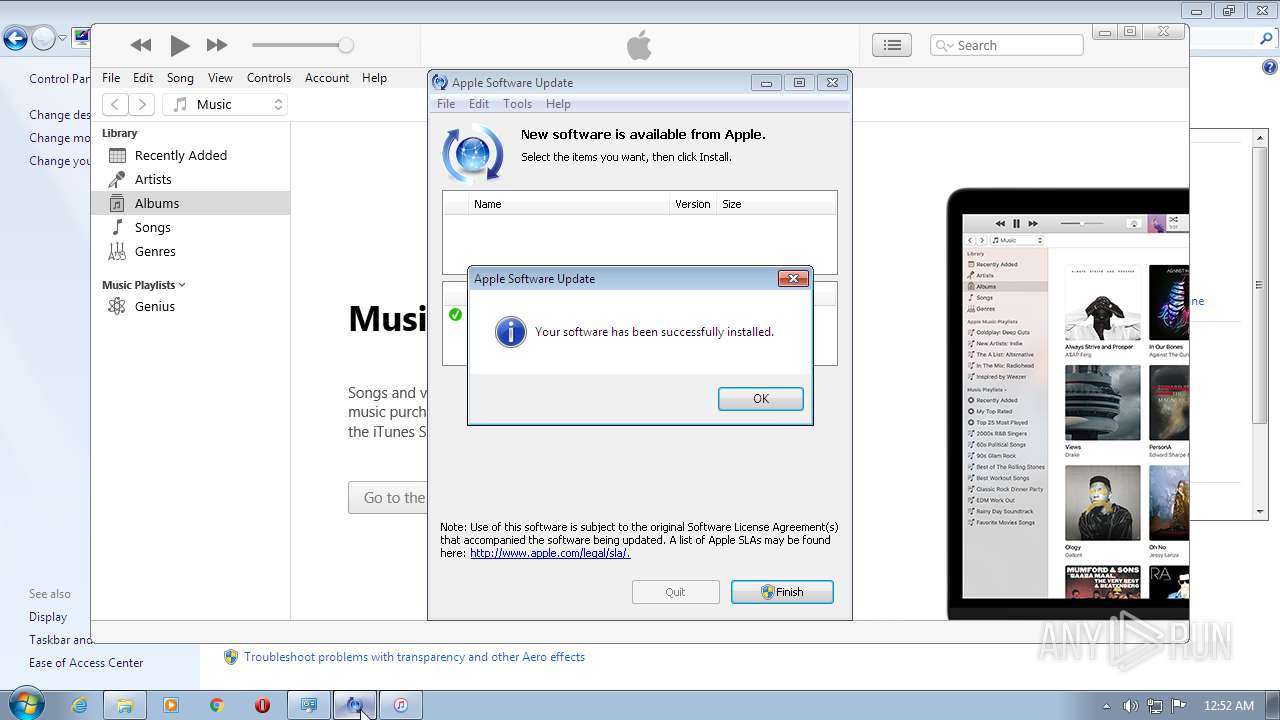
Task: Open the Windows Start menu
Action: click(x=25, y=705)
